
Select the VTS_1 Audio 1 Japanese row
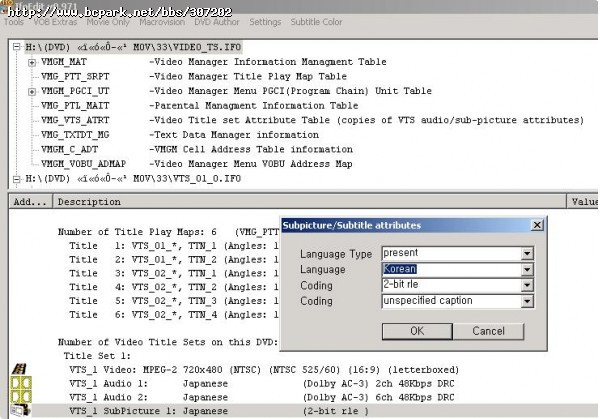pos(262,384)
